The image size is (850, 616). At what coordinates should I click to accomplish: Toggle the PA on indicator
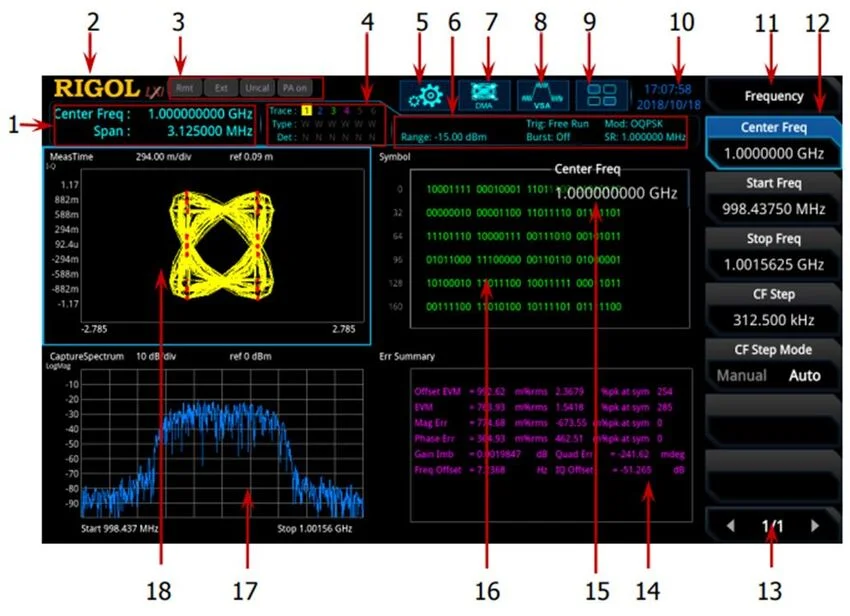pyautogui.click(x=294, y=88)
